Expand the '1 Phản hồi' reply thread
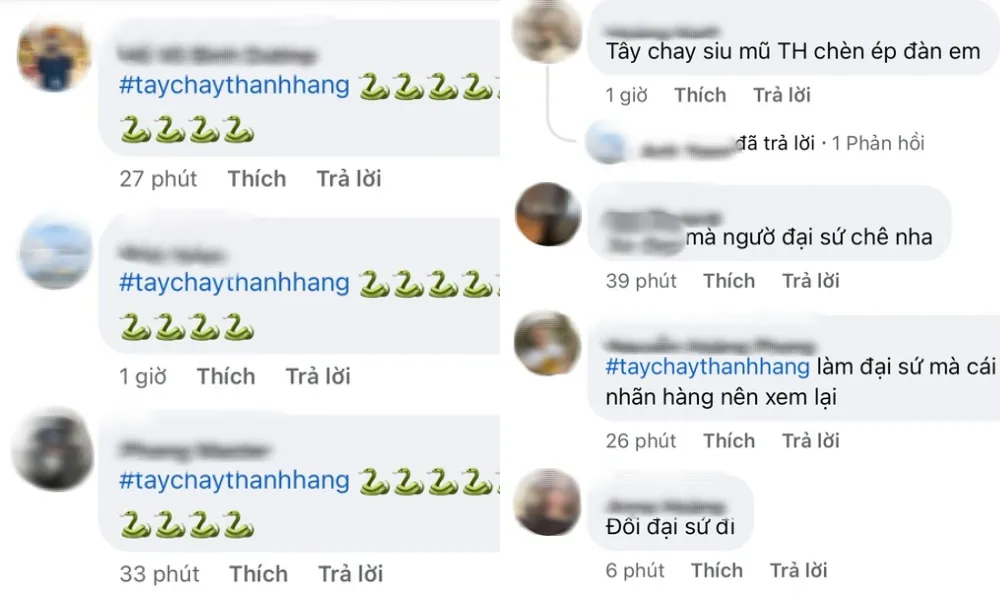 pyautogui.click(x=878, y=143)
